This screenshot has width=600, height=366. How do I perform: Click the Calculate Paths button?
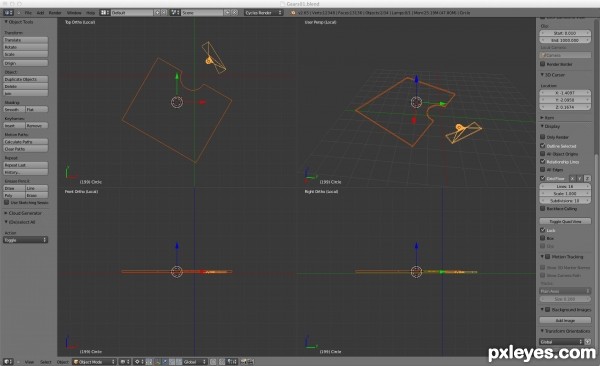(x=26, y=142)
